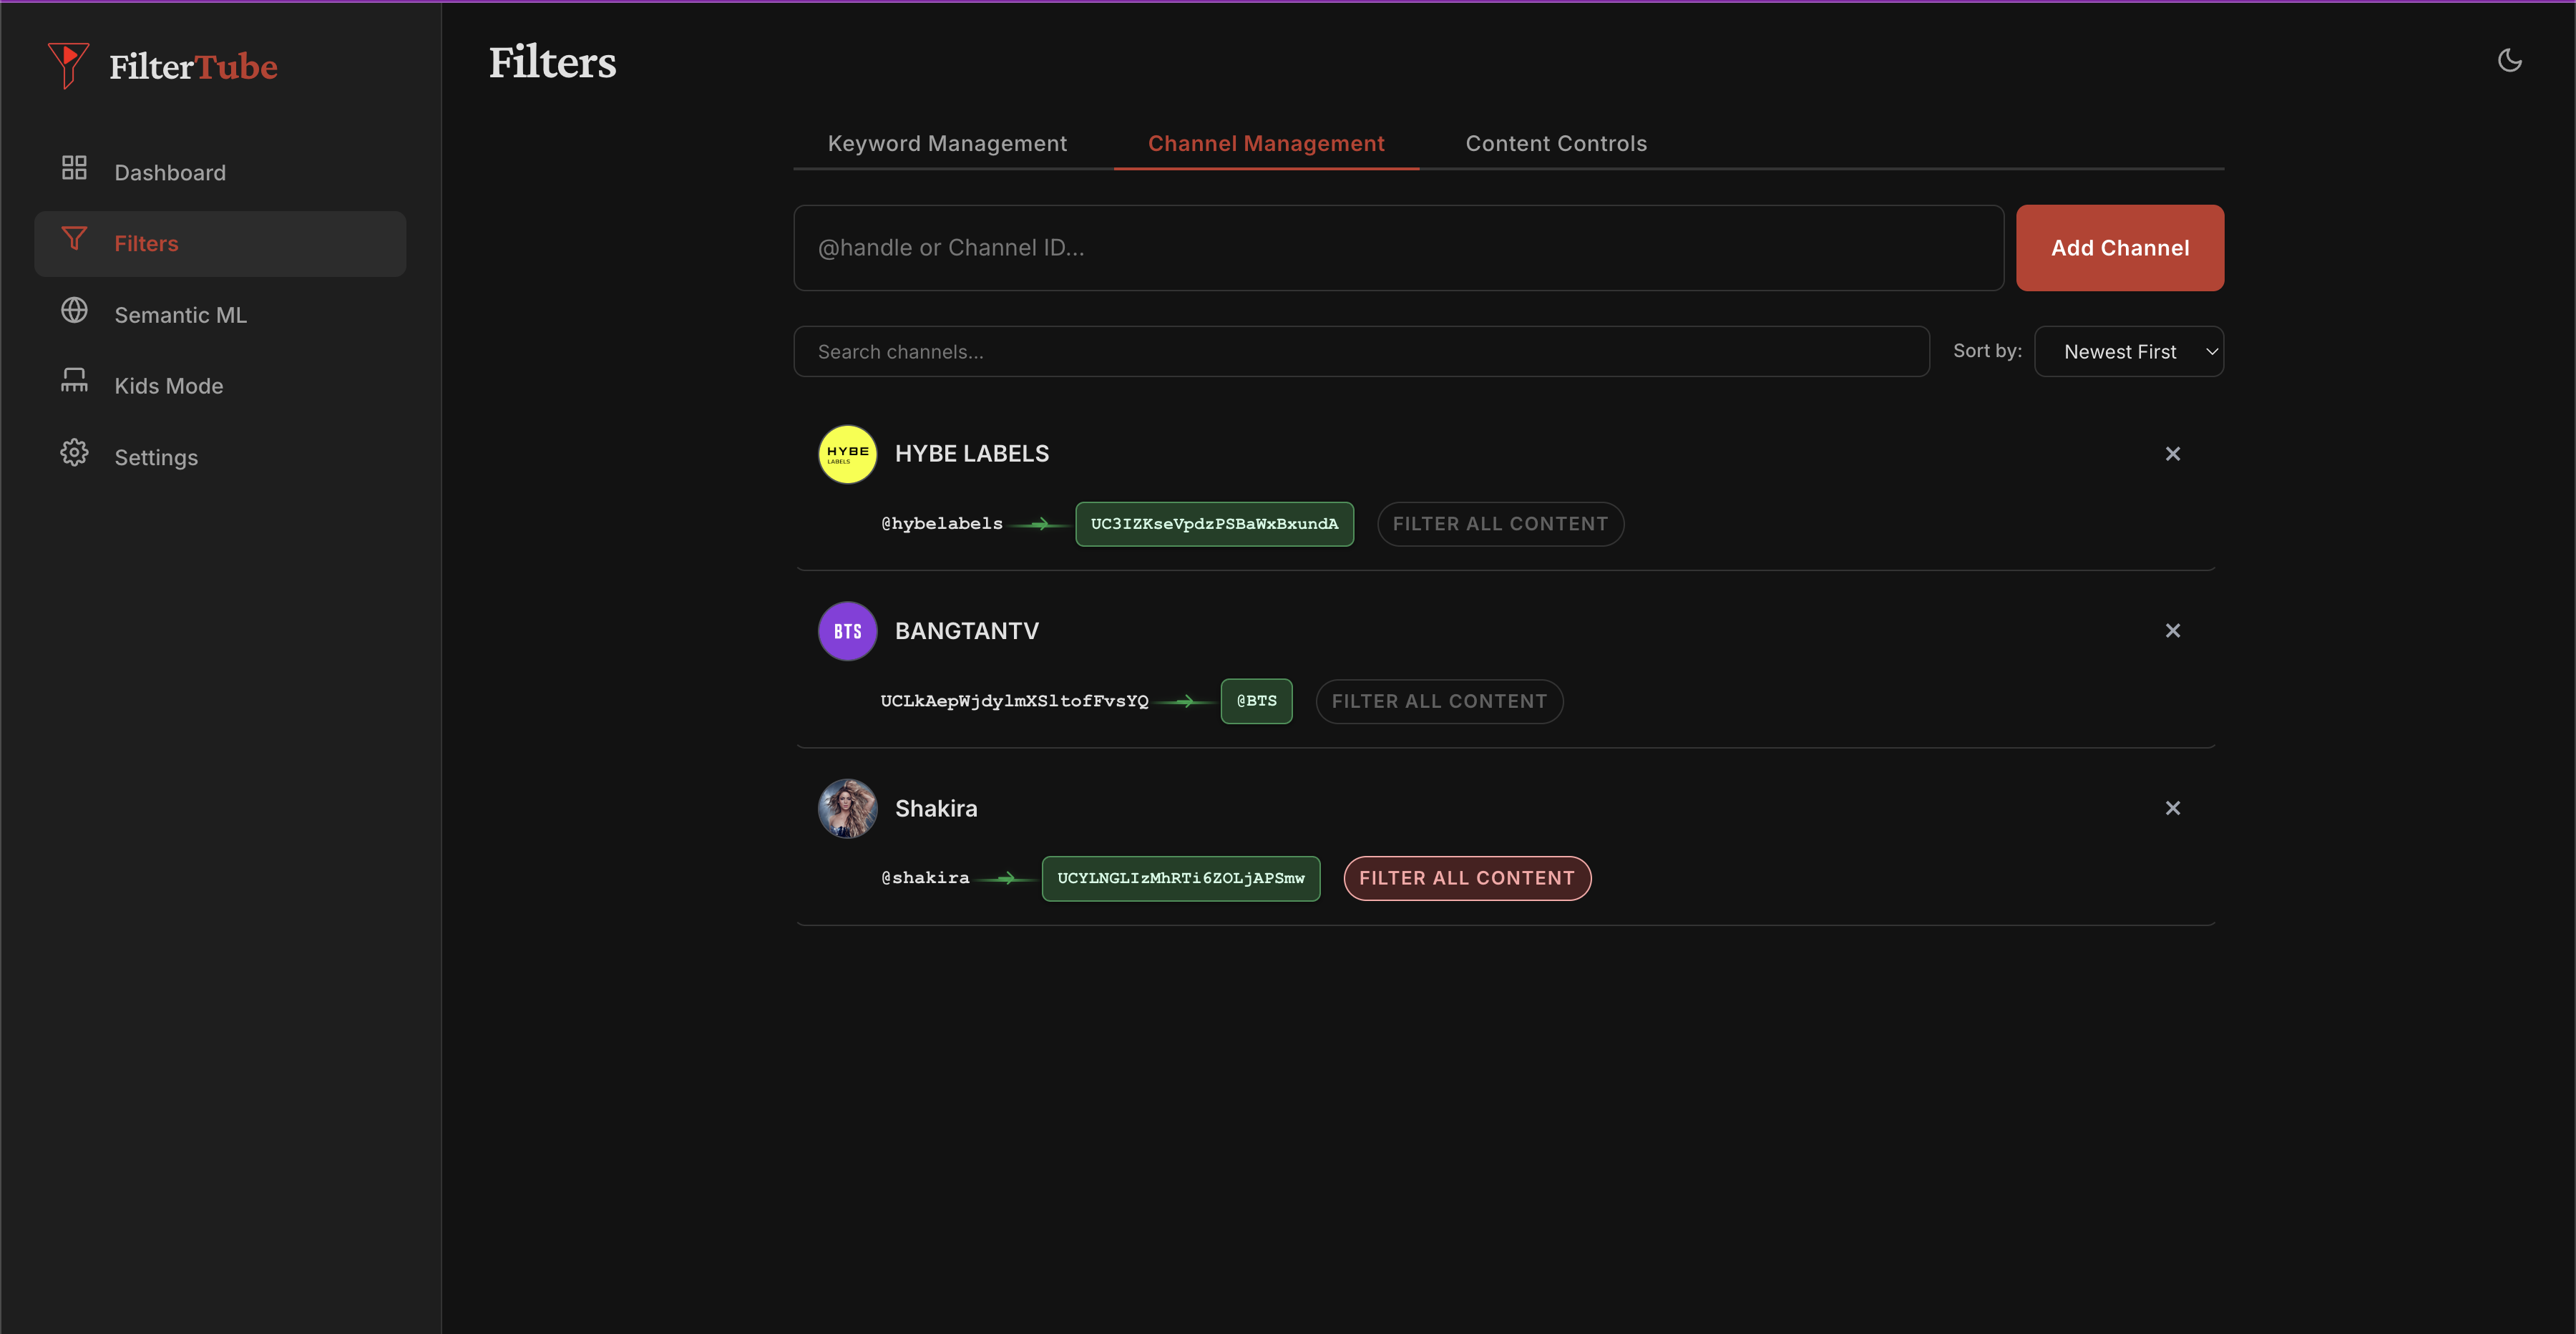
Task: Click the @BTS handle badge
Action: coord(1256,701)
